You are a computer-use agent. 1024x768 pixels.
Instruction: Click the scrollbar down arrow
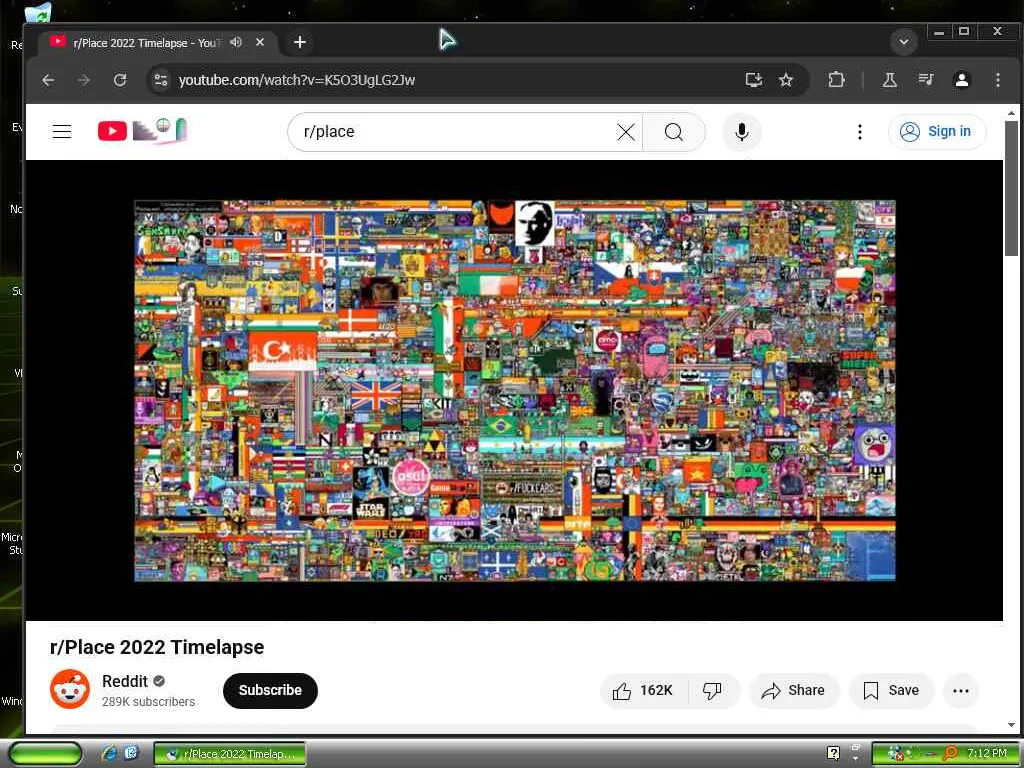(x=1011, y=724)
